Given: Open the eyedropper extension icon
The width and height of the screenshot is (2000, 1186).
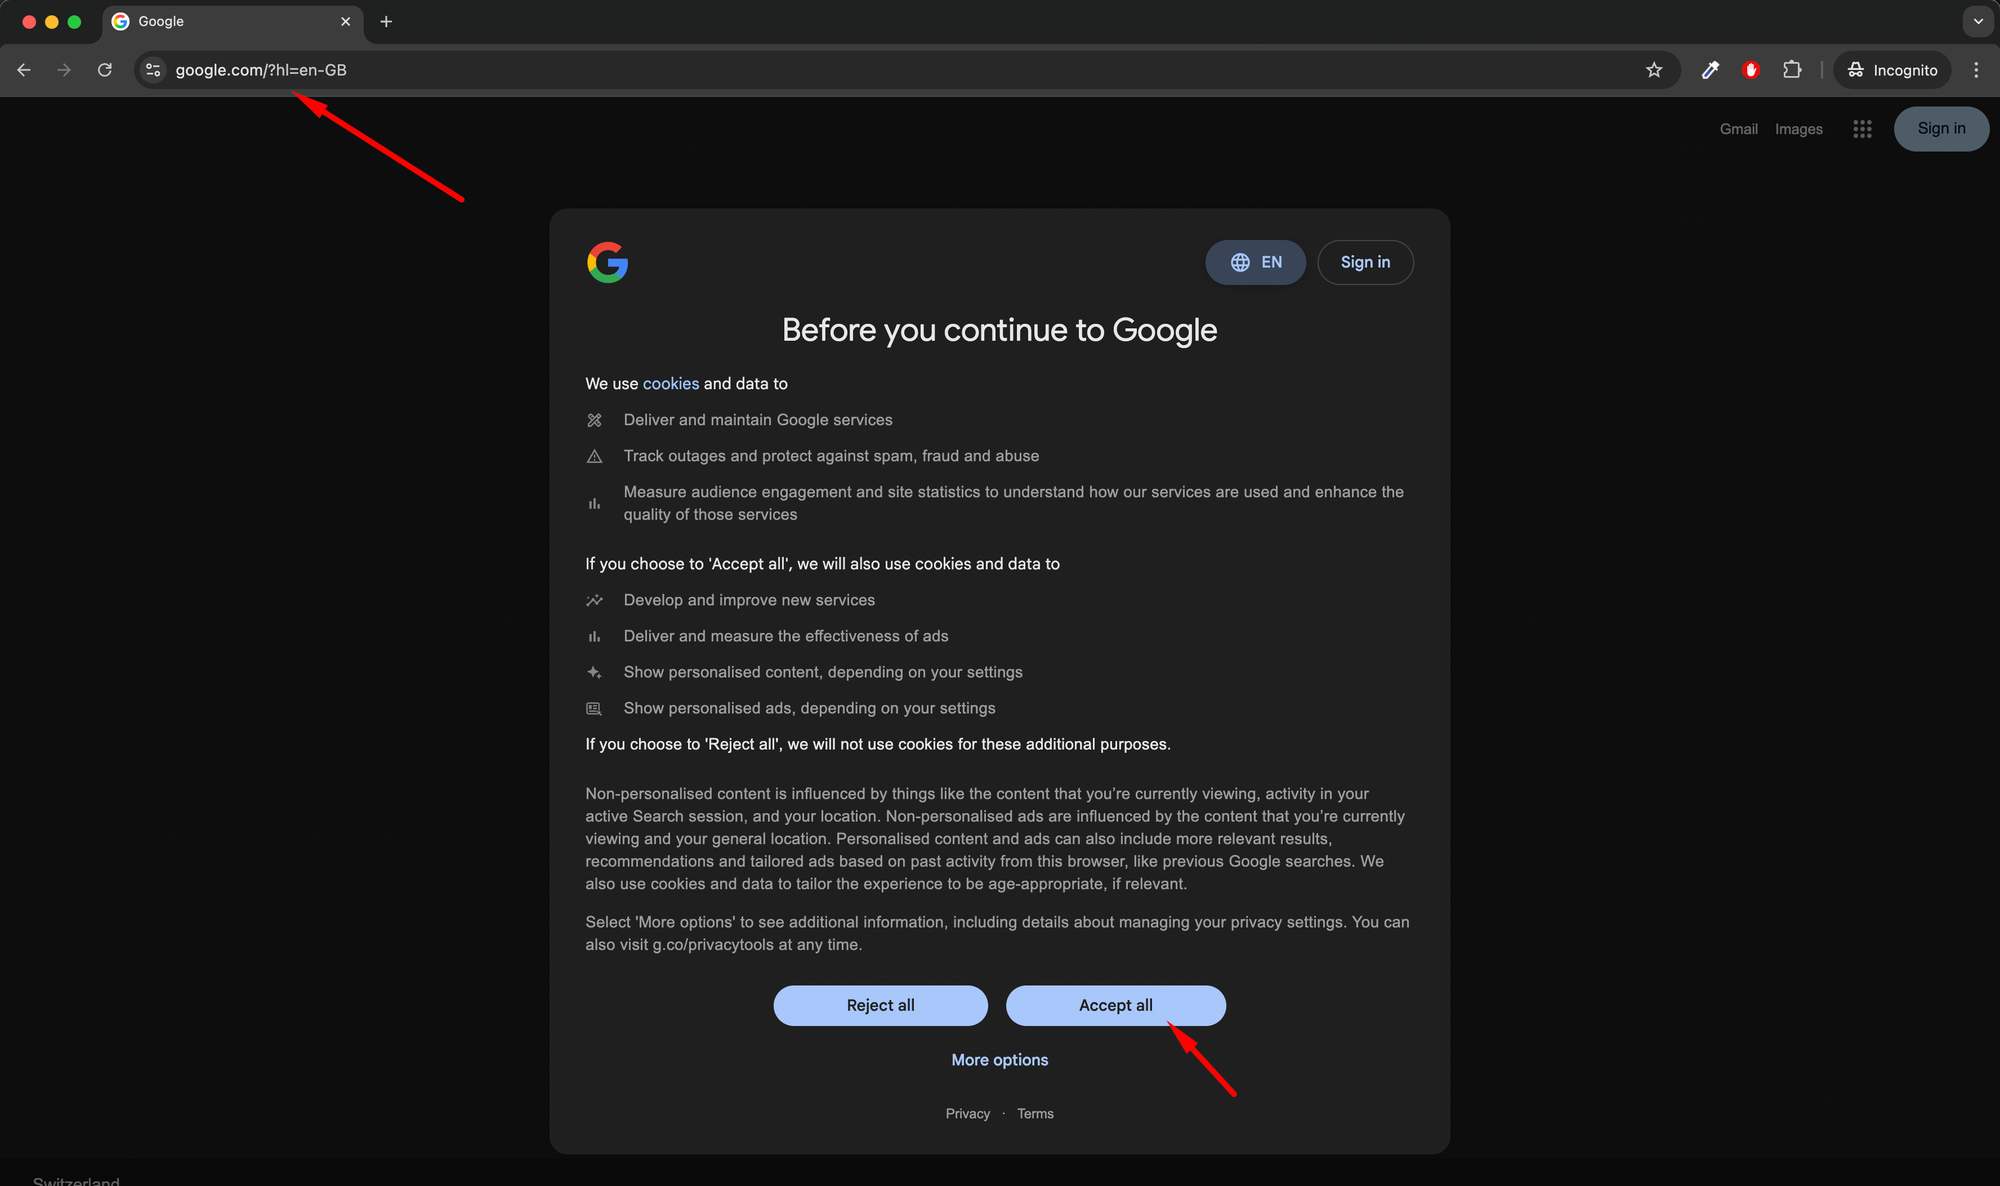Looking at the screenshot, I should pyautogui.click(x=1710, y=70).
